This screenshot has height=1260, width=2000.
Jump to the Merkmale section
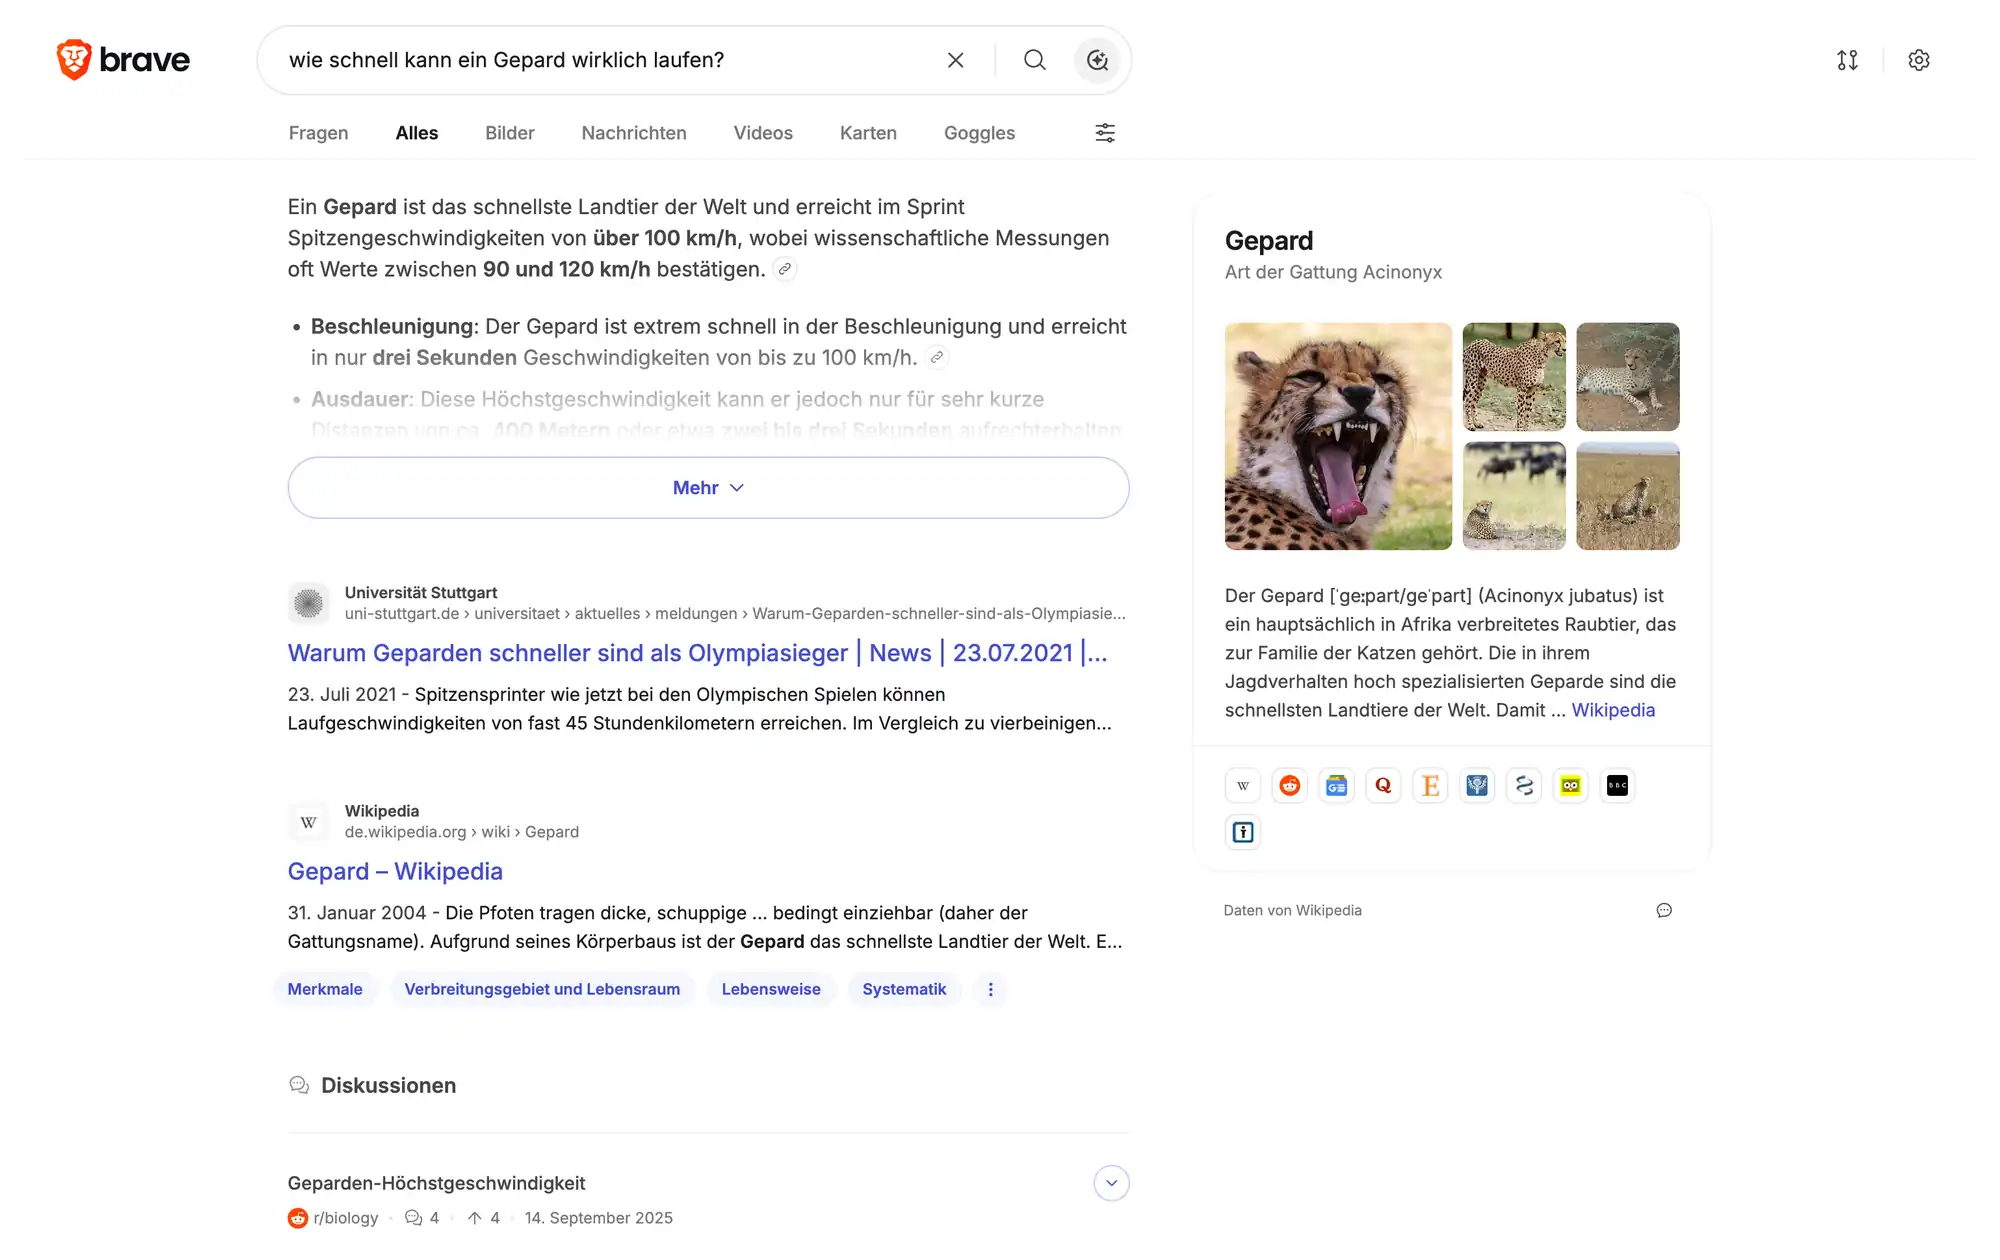coord(325,989)
